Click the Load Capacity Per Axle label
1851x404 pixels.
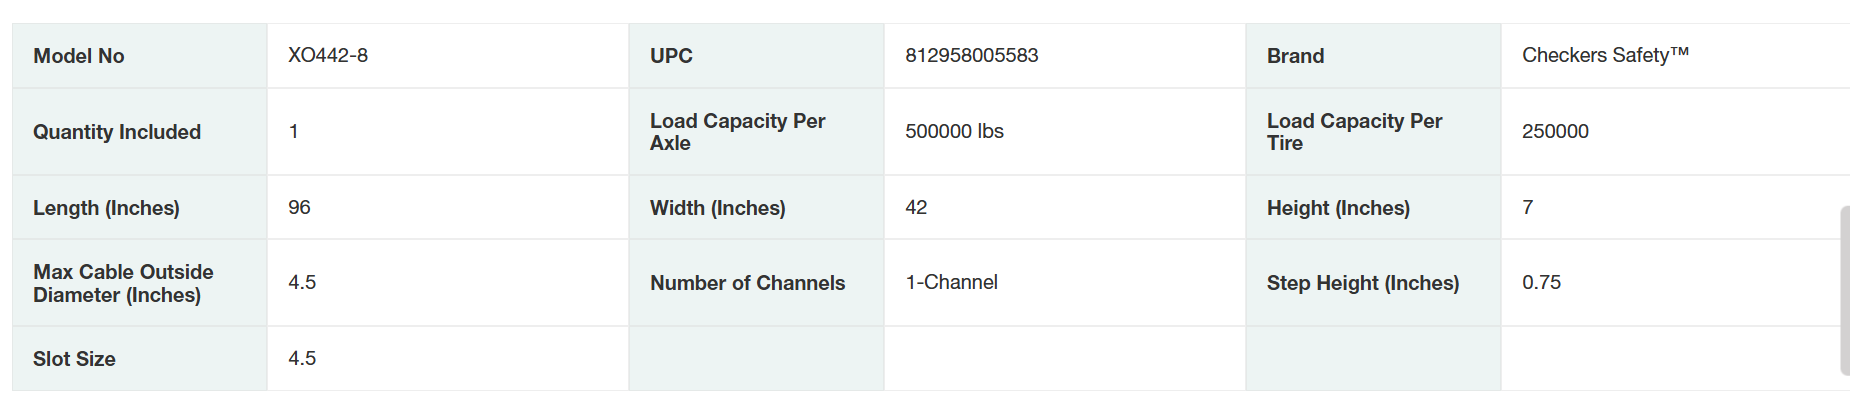(x=737, y=132)
